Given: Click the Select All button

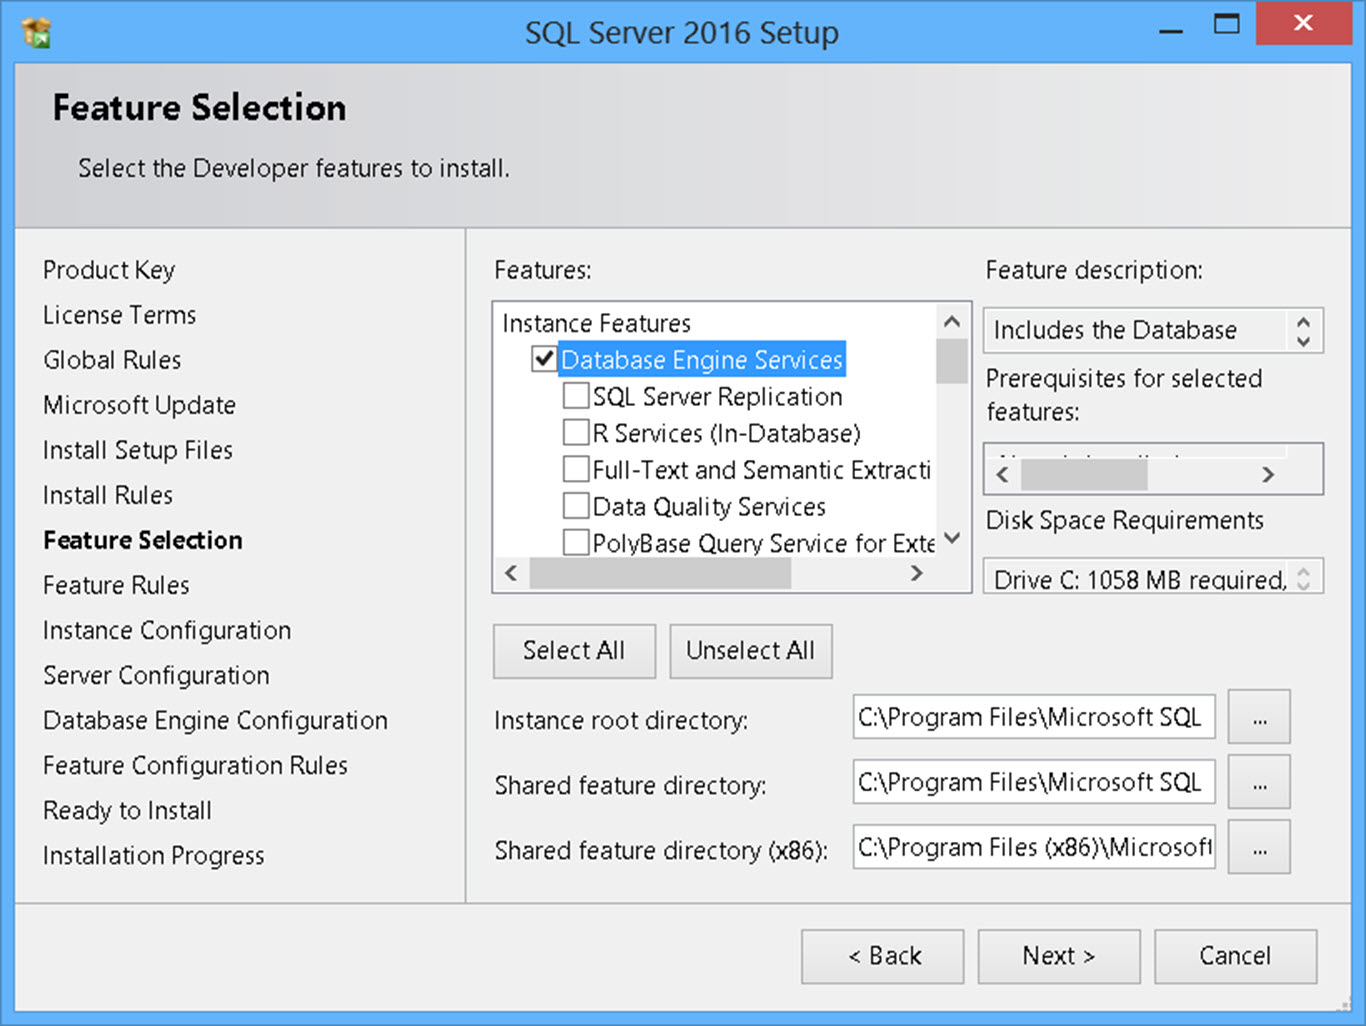Looking at the screenshot, I should 573,651.
